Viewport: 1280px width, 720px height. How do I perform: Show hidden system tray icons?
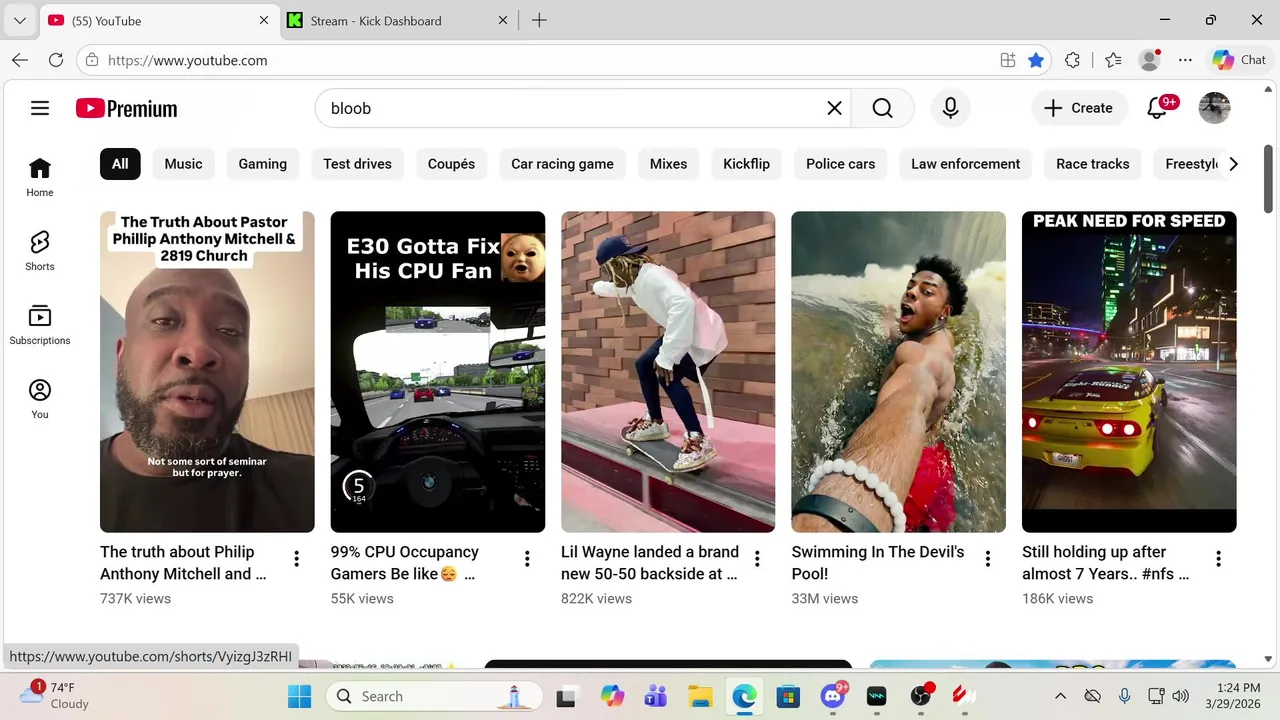click(1060, 696)
